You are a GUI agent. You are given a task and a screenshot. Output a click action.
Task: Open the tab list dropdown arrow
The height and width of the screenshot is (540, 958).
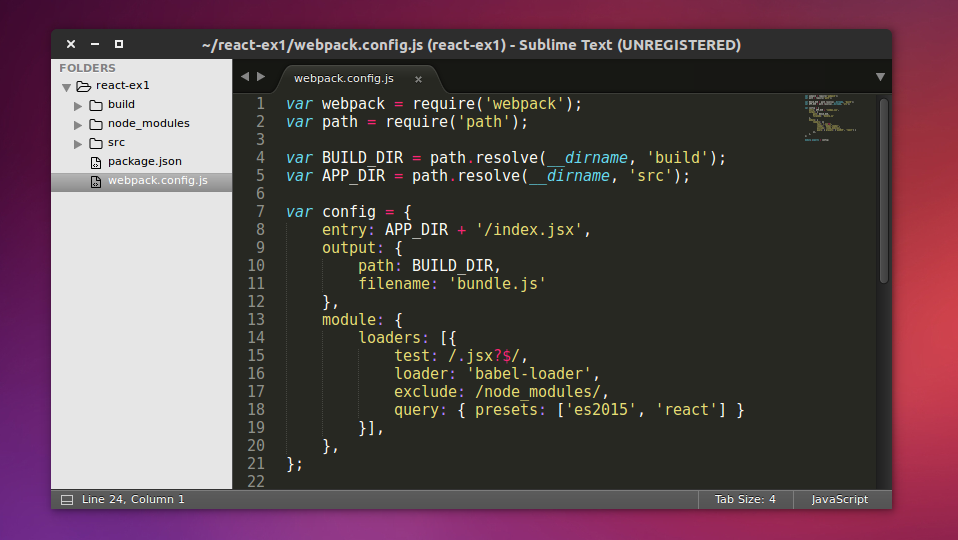click(880, 77)
